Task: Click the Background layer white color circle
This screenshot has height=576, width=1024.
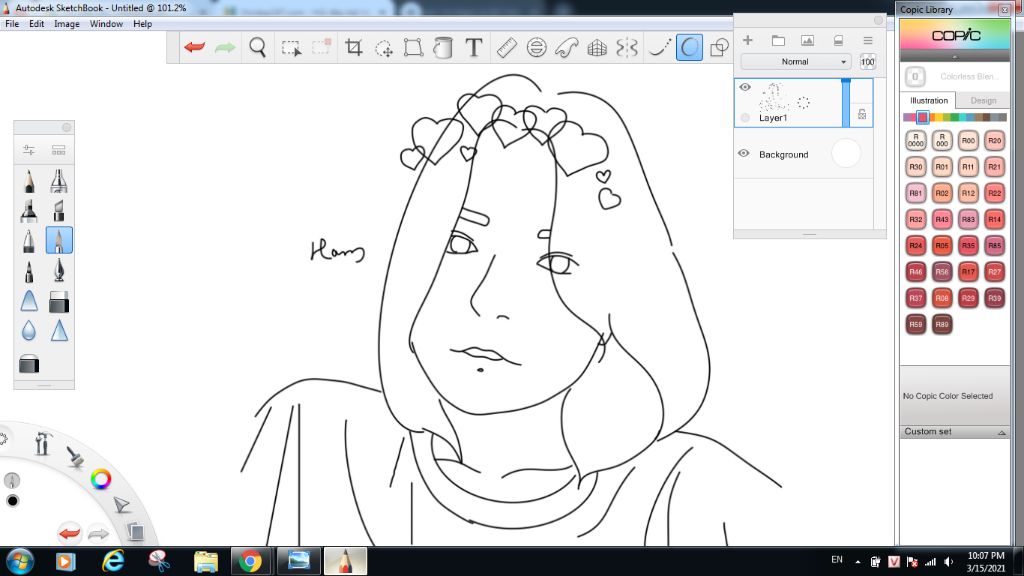Action: (x=846, y=153)
